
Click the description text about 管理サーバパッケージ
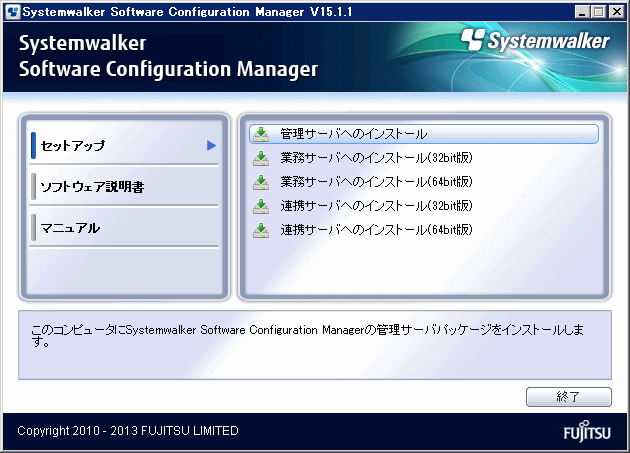tap(307, 336)
